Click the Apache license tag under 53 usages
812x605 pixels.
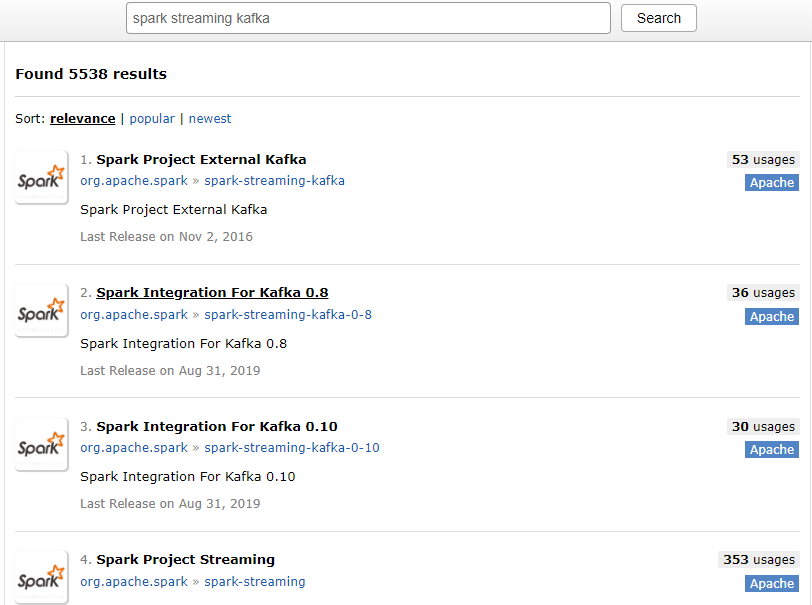coord(772,182)
